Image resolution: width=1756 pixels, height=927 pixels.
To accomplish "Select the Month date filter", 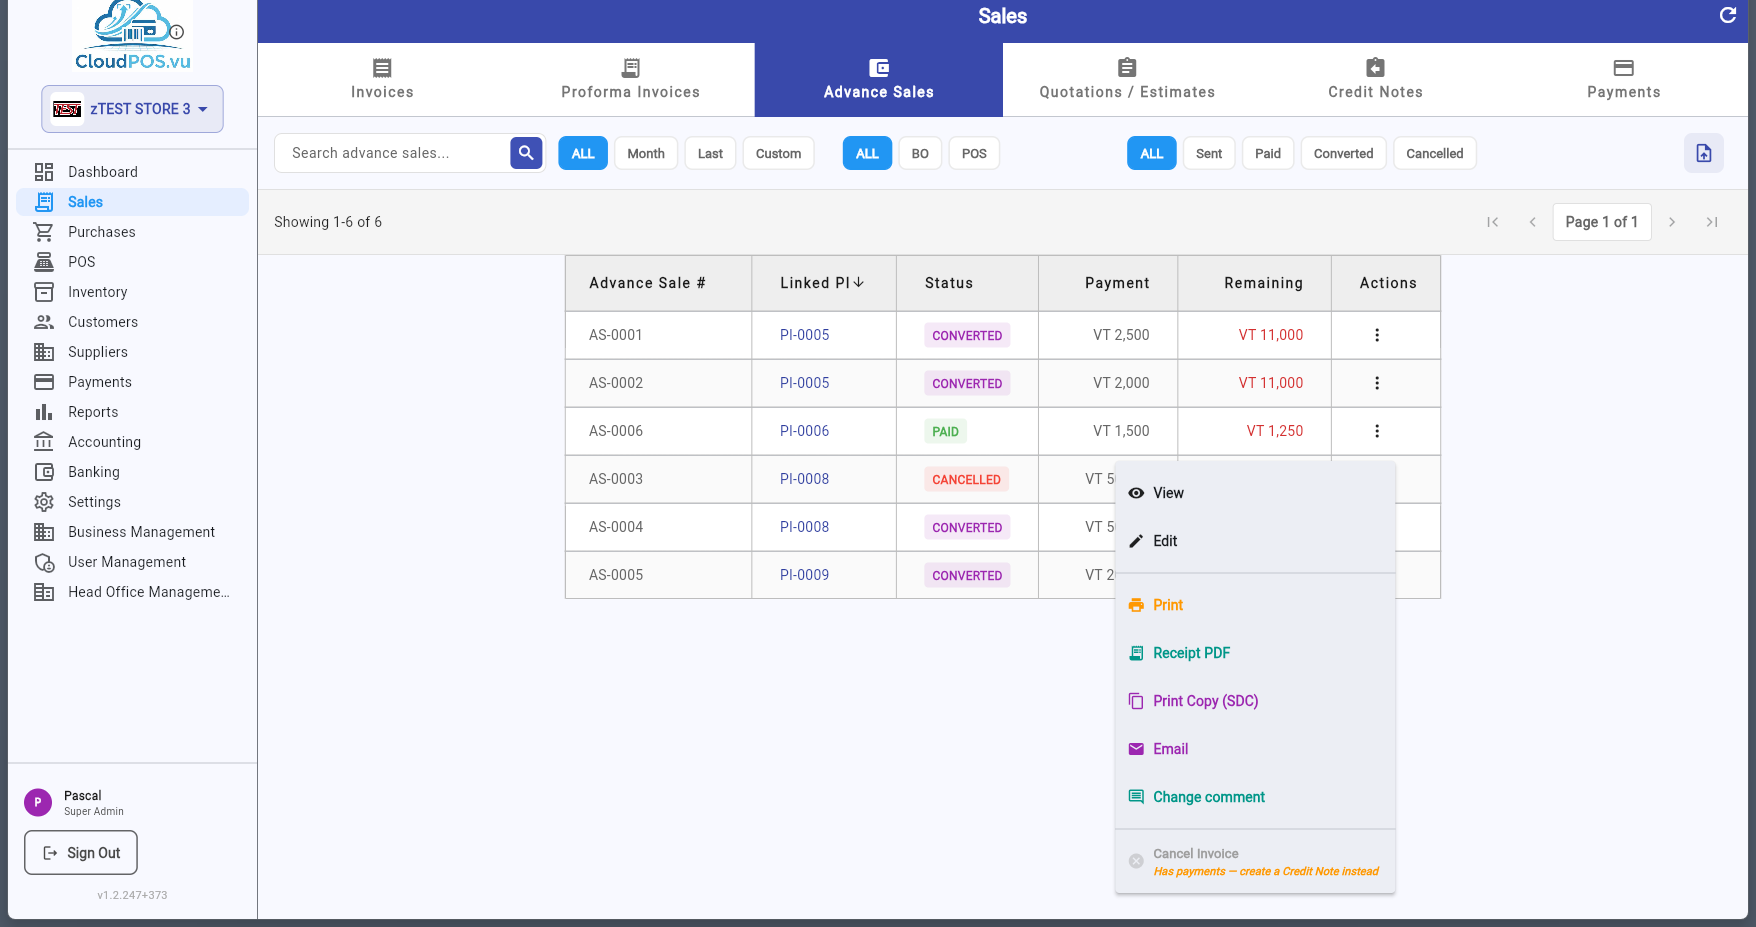I will (646, 153).
